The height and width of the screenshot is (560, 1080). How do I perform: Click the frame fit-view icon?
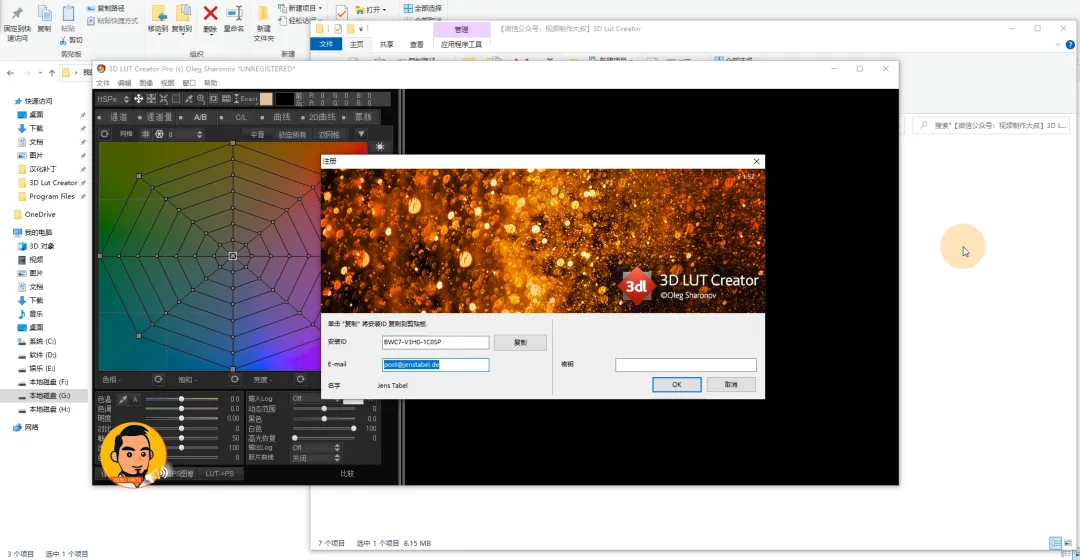[x=214, y=98]
